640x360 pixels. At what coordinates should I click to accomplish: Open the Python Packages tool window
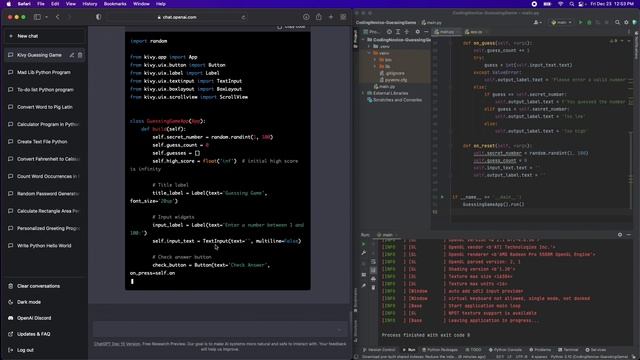coord(440,350)
